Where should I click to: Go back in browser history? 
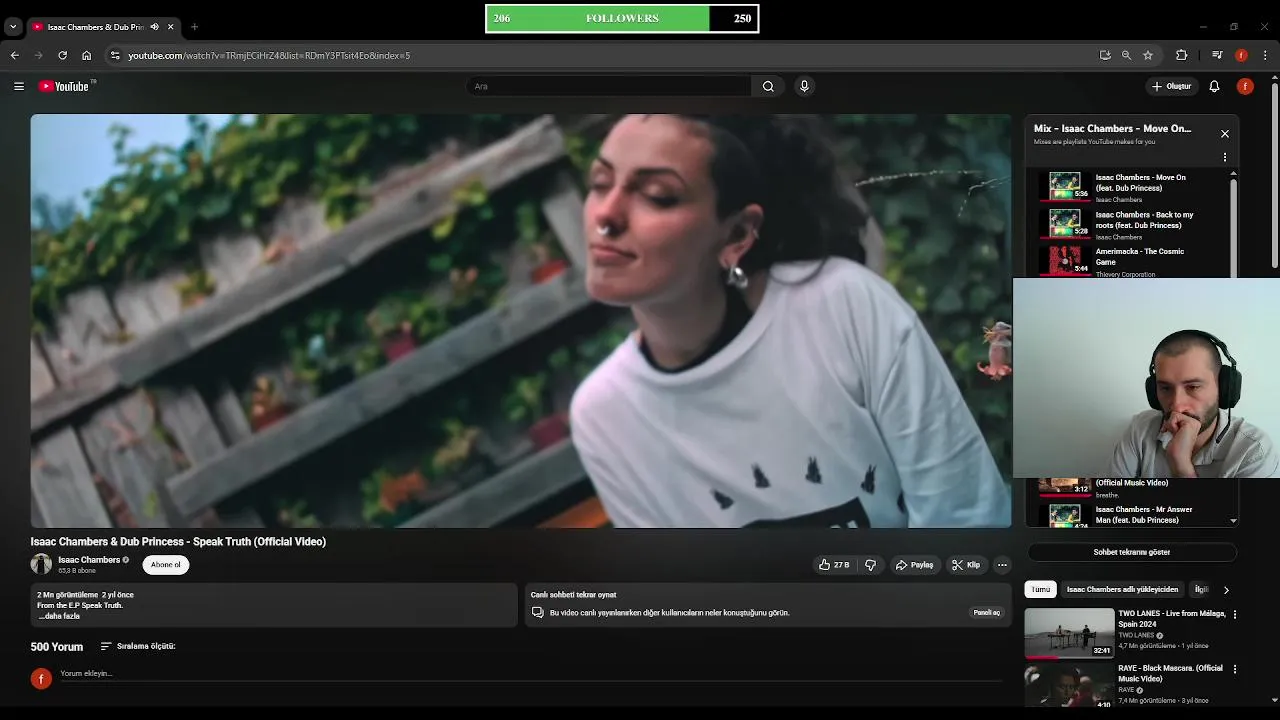click(x=15, y=55)
